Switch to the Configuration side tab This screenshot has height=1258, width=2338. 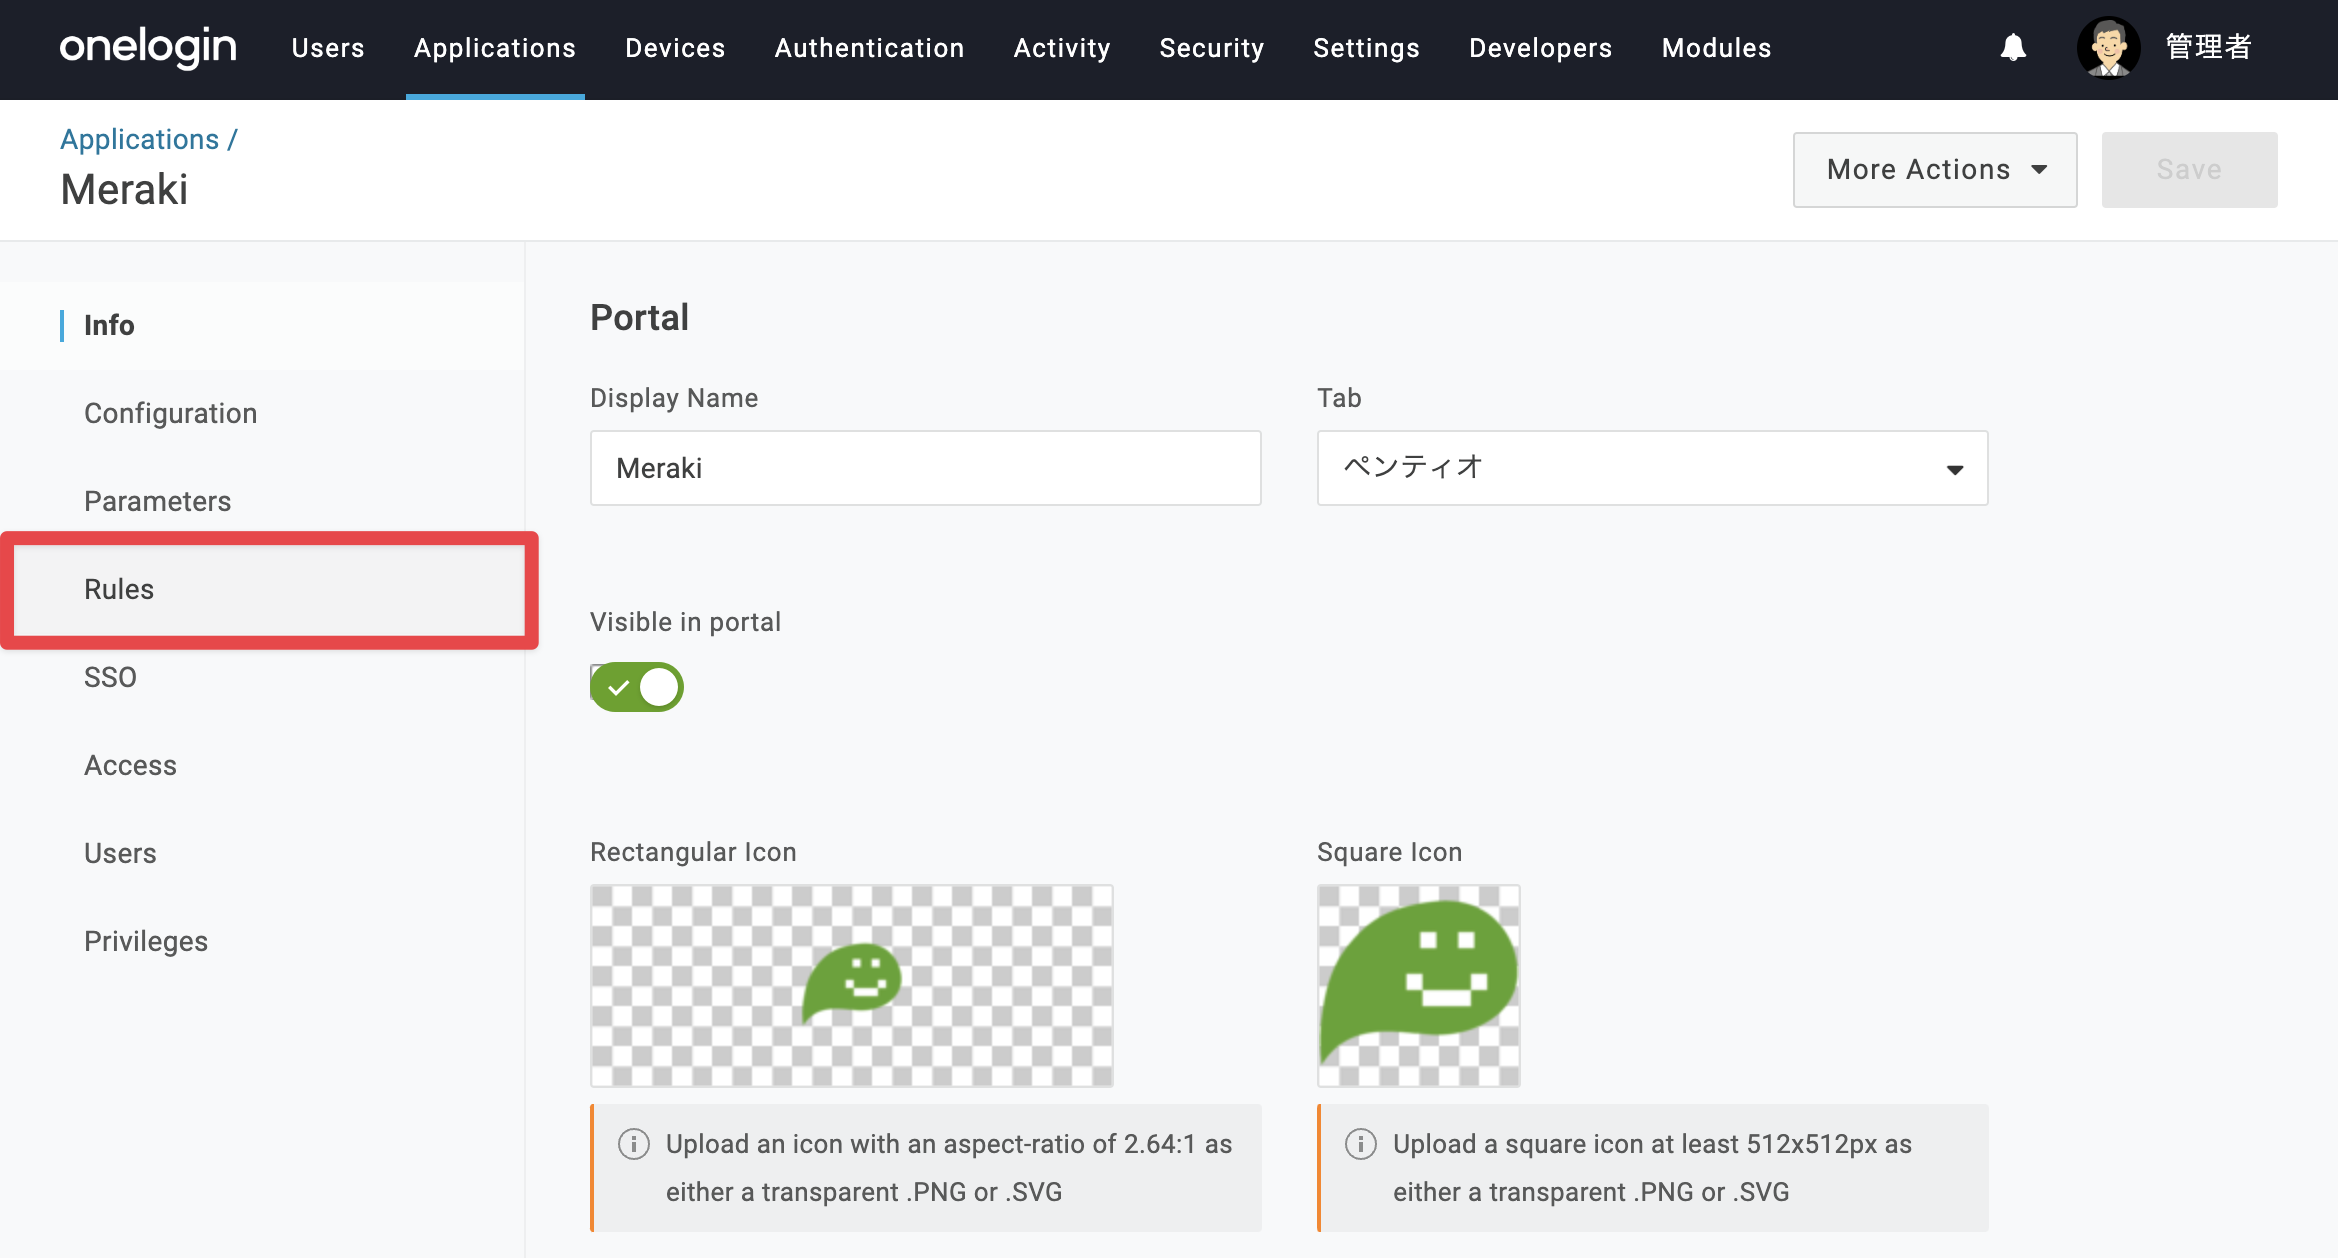[262, 413]
